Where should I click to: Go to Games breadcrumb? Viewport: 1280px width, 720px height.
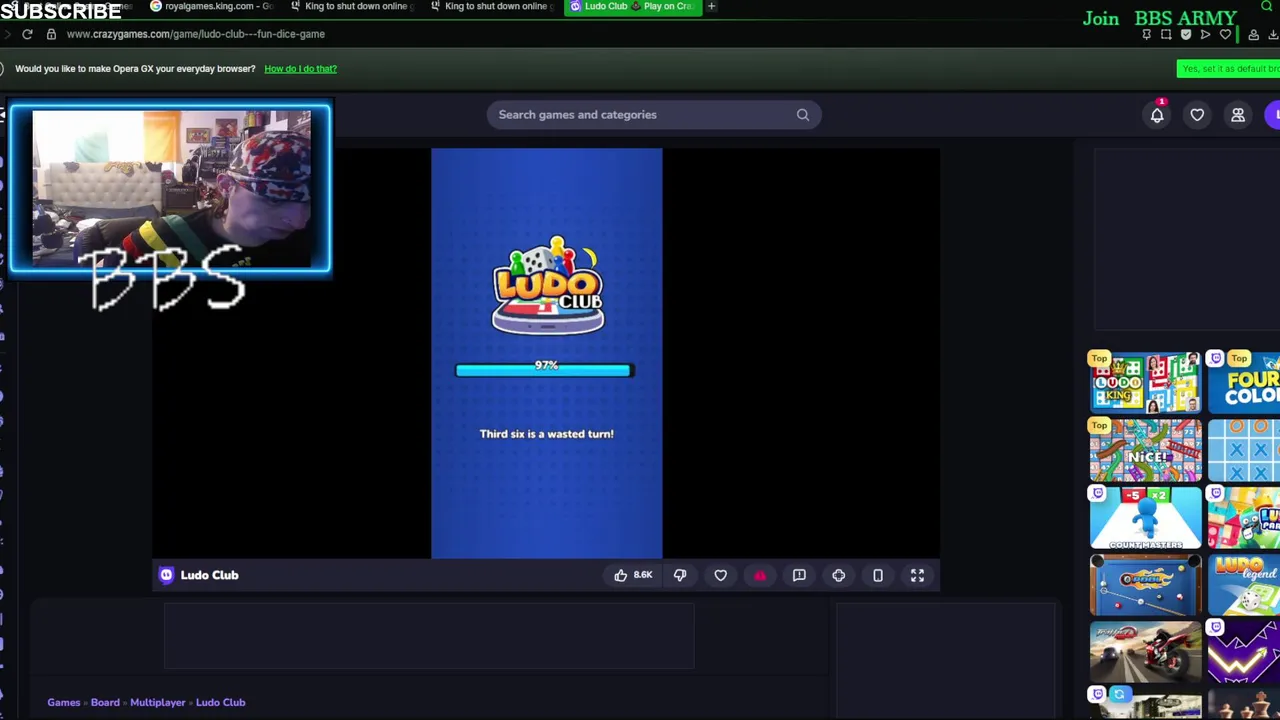tap(63, 702)
